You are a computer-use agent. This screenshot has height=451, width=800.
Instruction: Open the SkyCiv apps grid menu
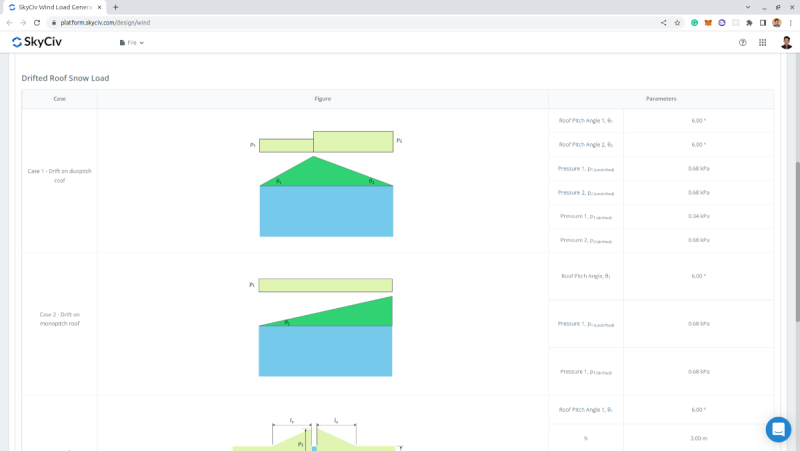pos(762,43)
